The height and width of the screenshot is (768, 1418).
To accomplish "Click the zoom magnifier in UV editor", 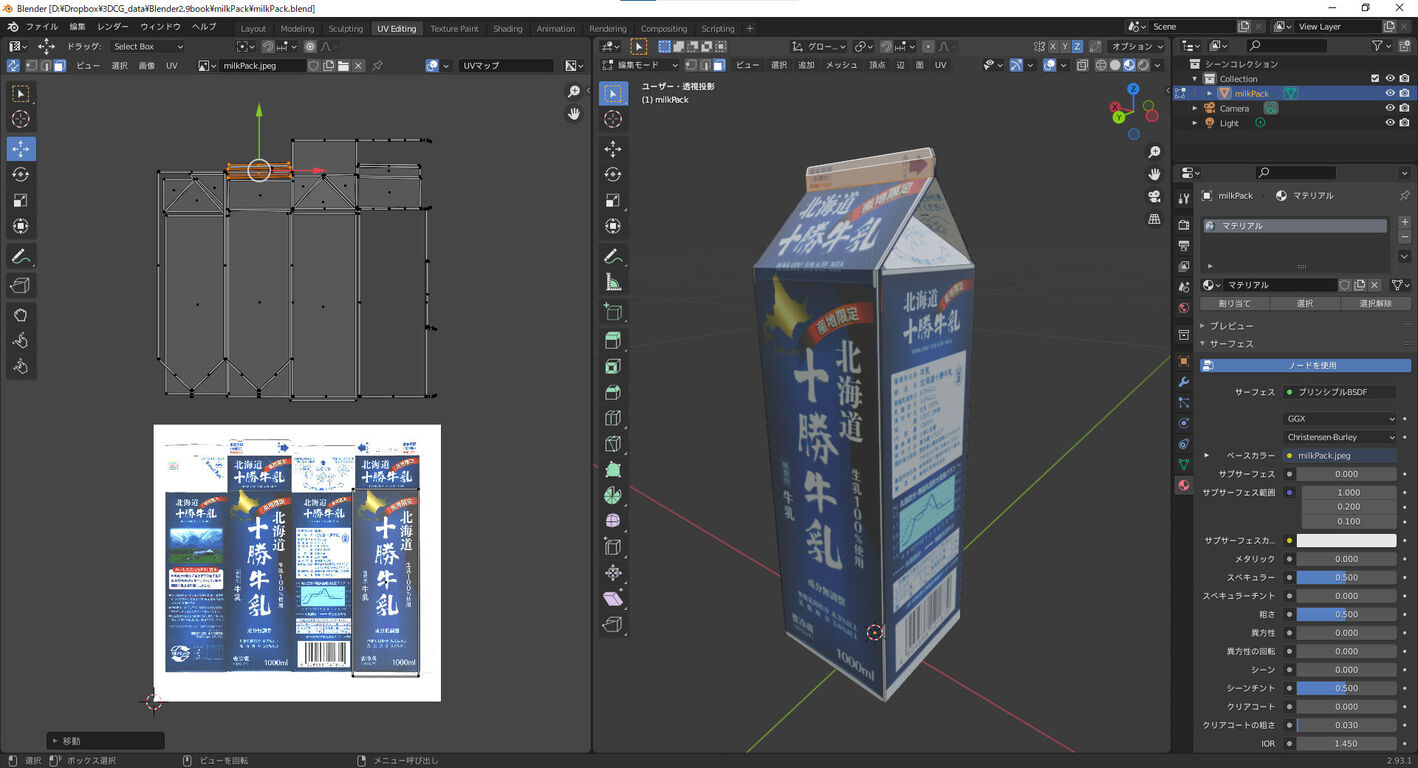I will pos(574,92).
